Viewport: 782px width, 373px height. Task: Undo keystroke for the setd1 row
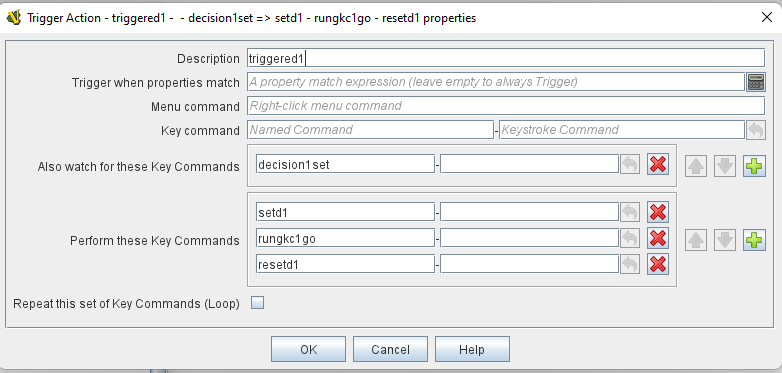tap(630, 212)
